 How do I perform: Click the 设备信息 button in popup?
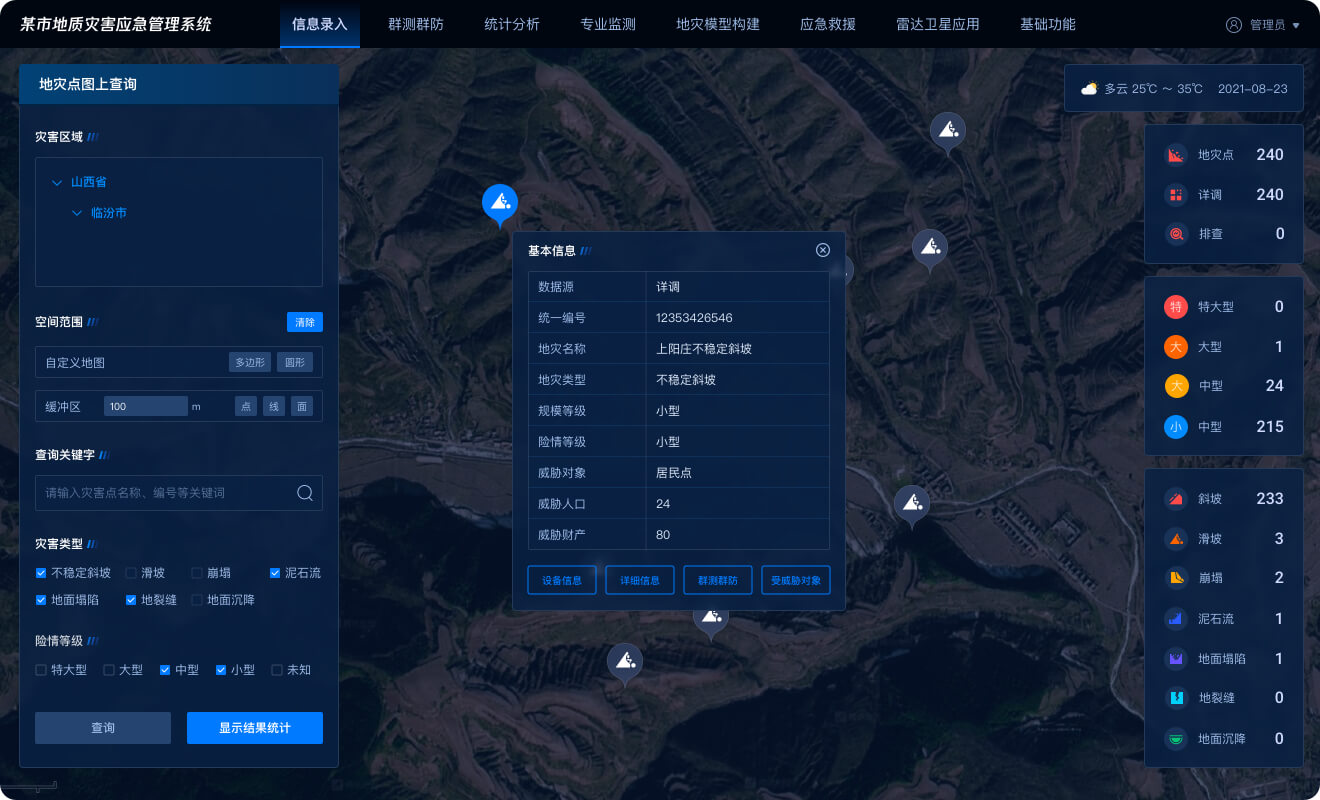tap(562, 580)
